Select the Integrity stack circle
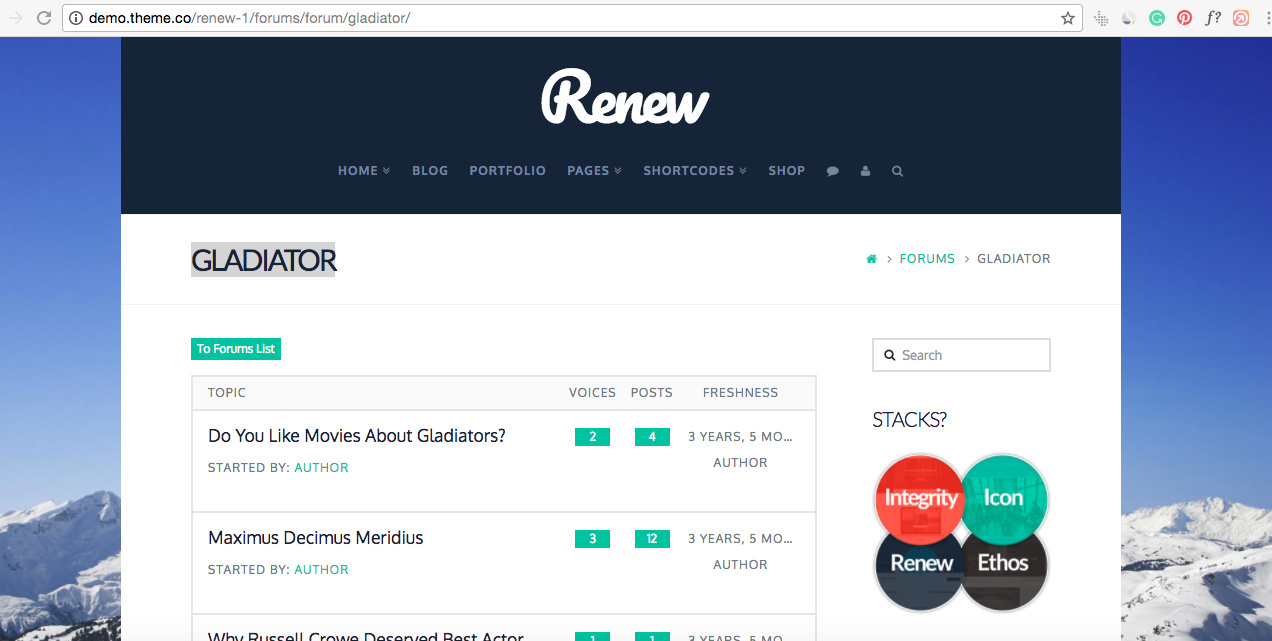The width and height of the screenshot is (1272, 641). (x=920, y=498)
